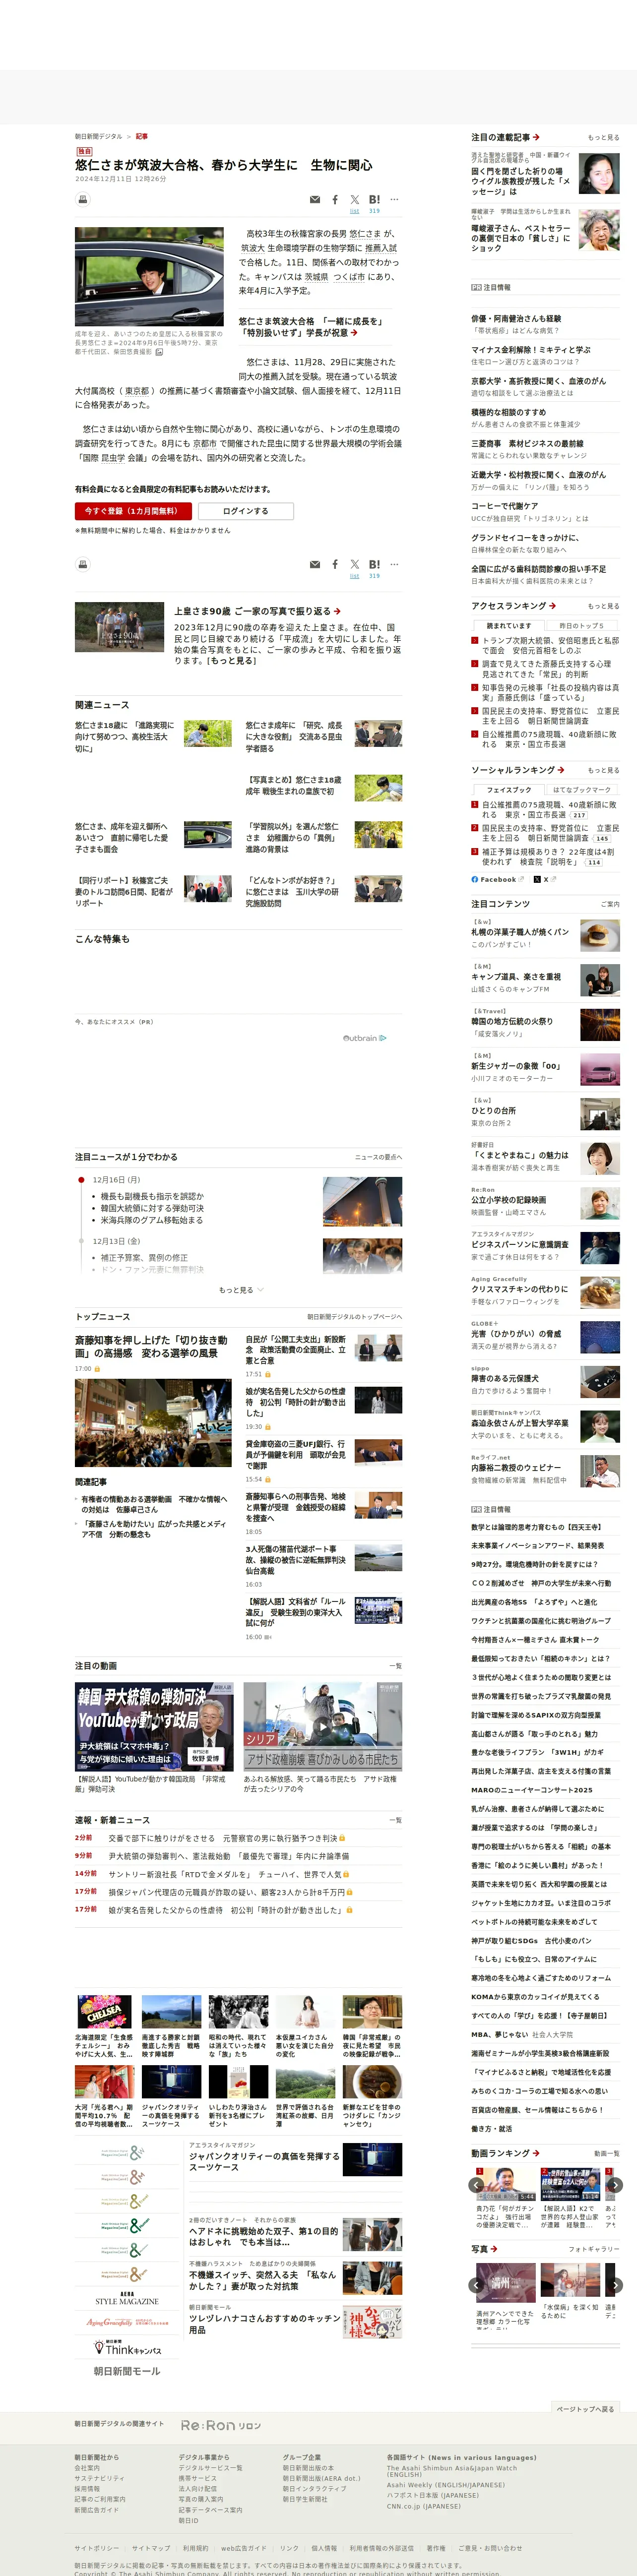The height and width of the screenshot is (2576, 637).
Task: Click 朝日新聞デジタル in the breadcrumb
Action: tap(98, 136)
